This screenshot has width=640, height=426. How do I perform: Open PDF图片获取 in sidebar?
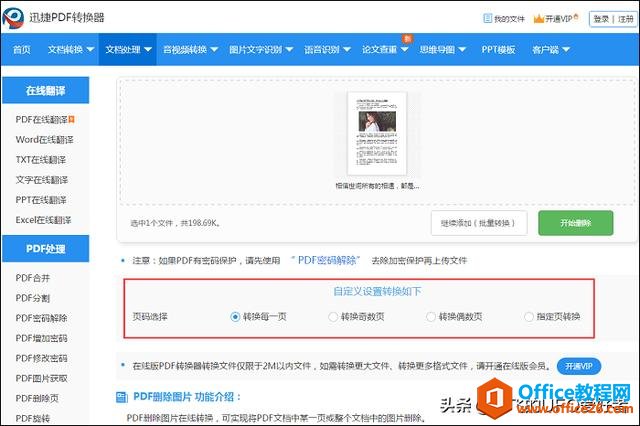point(41,378)
